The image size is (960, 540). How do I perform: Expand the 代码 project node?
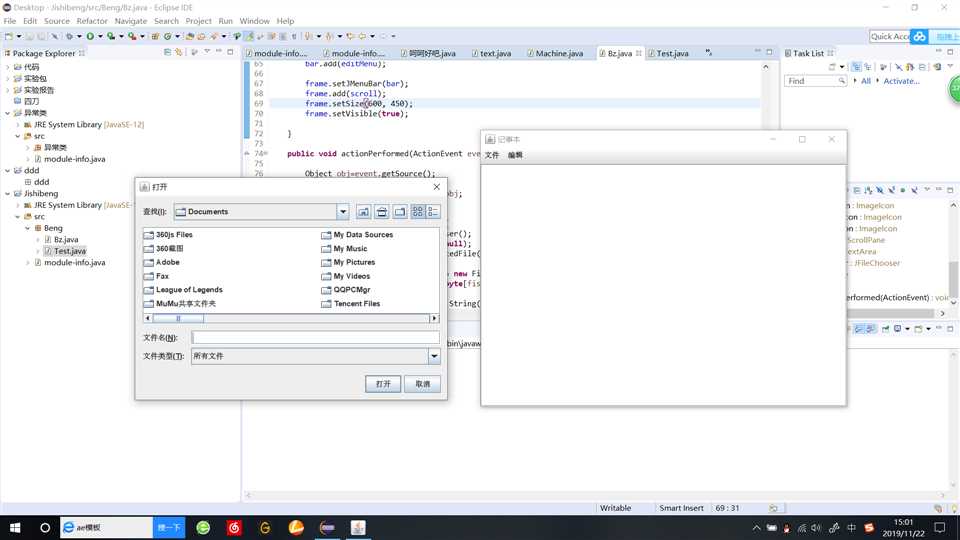[7, 67]
